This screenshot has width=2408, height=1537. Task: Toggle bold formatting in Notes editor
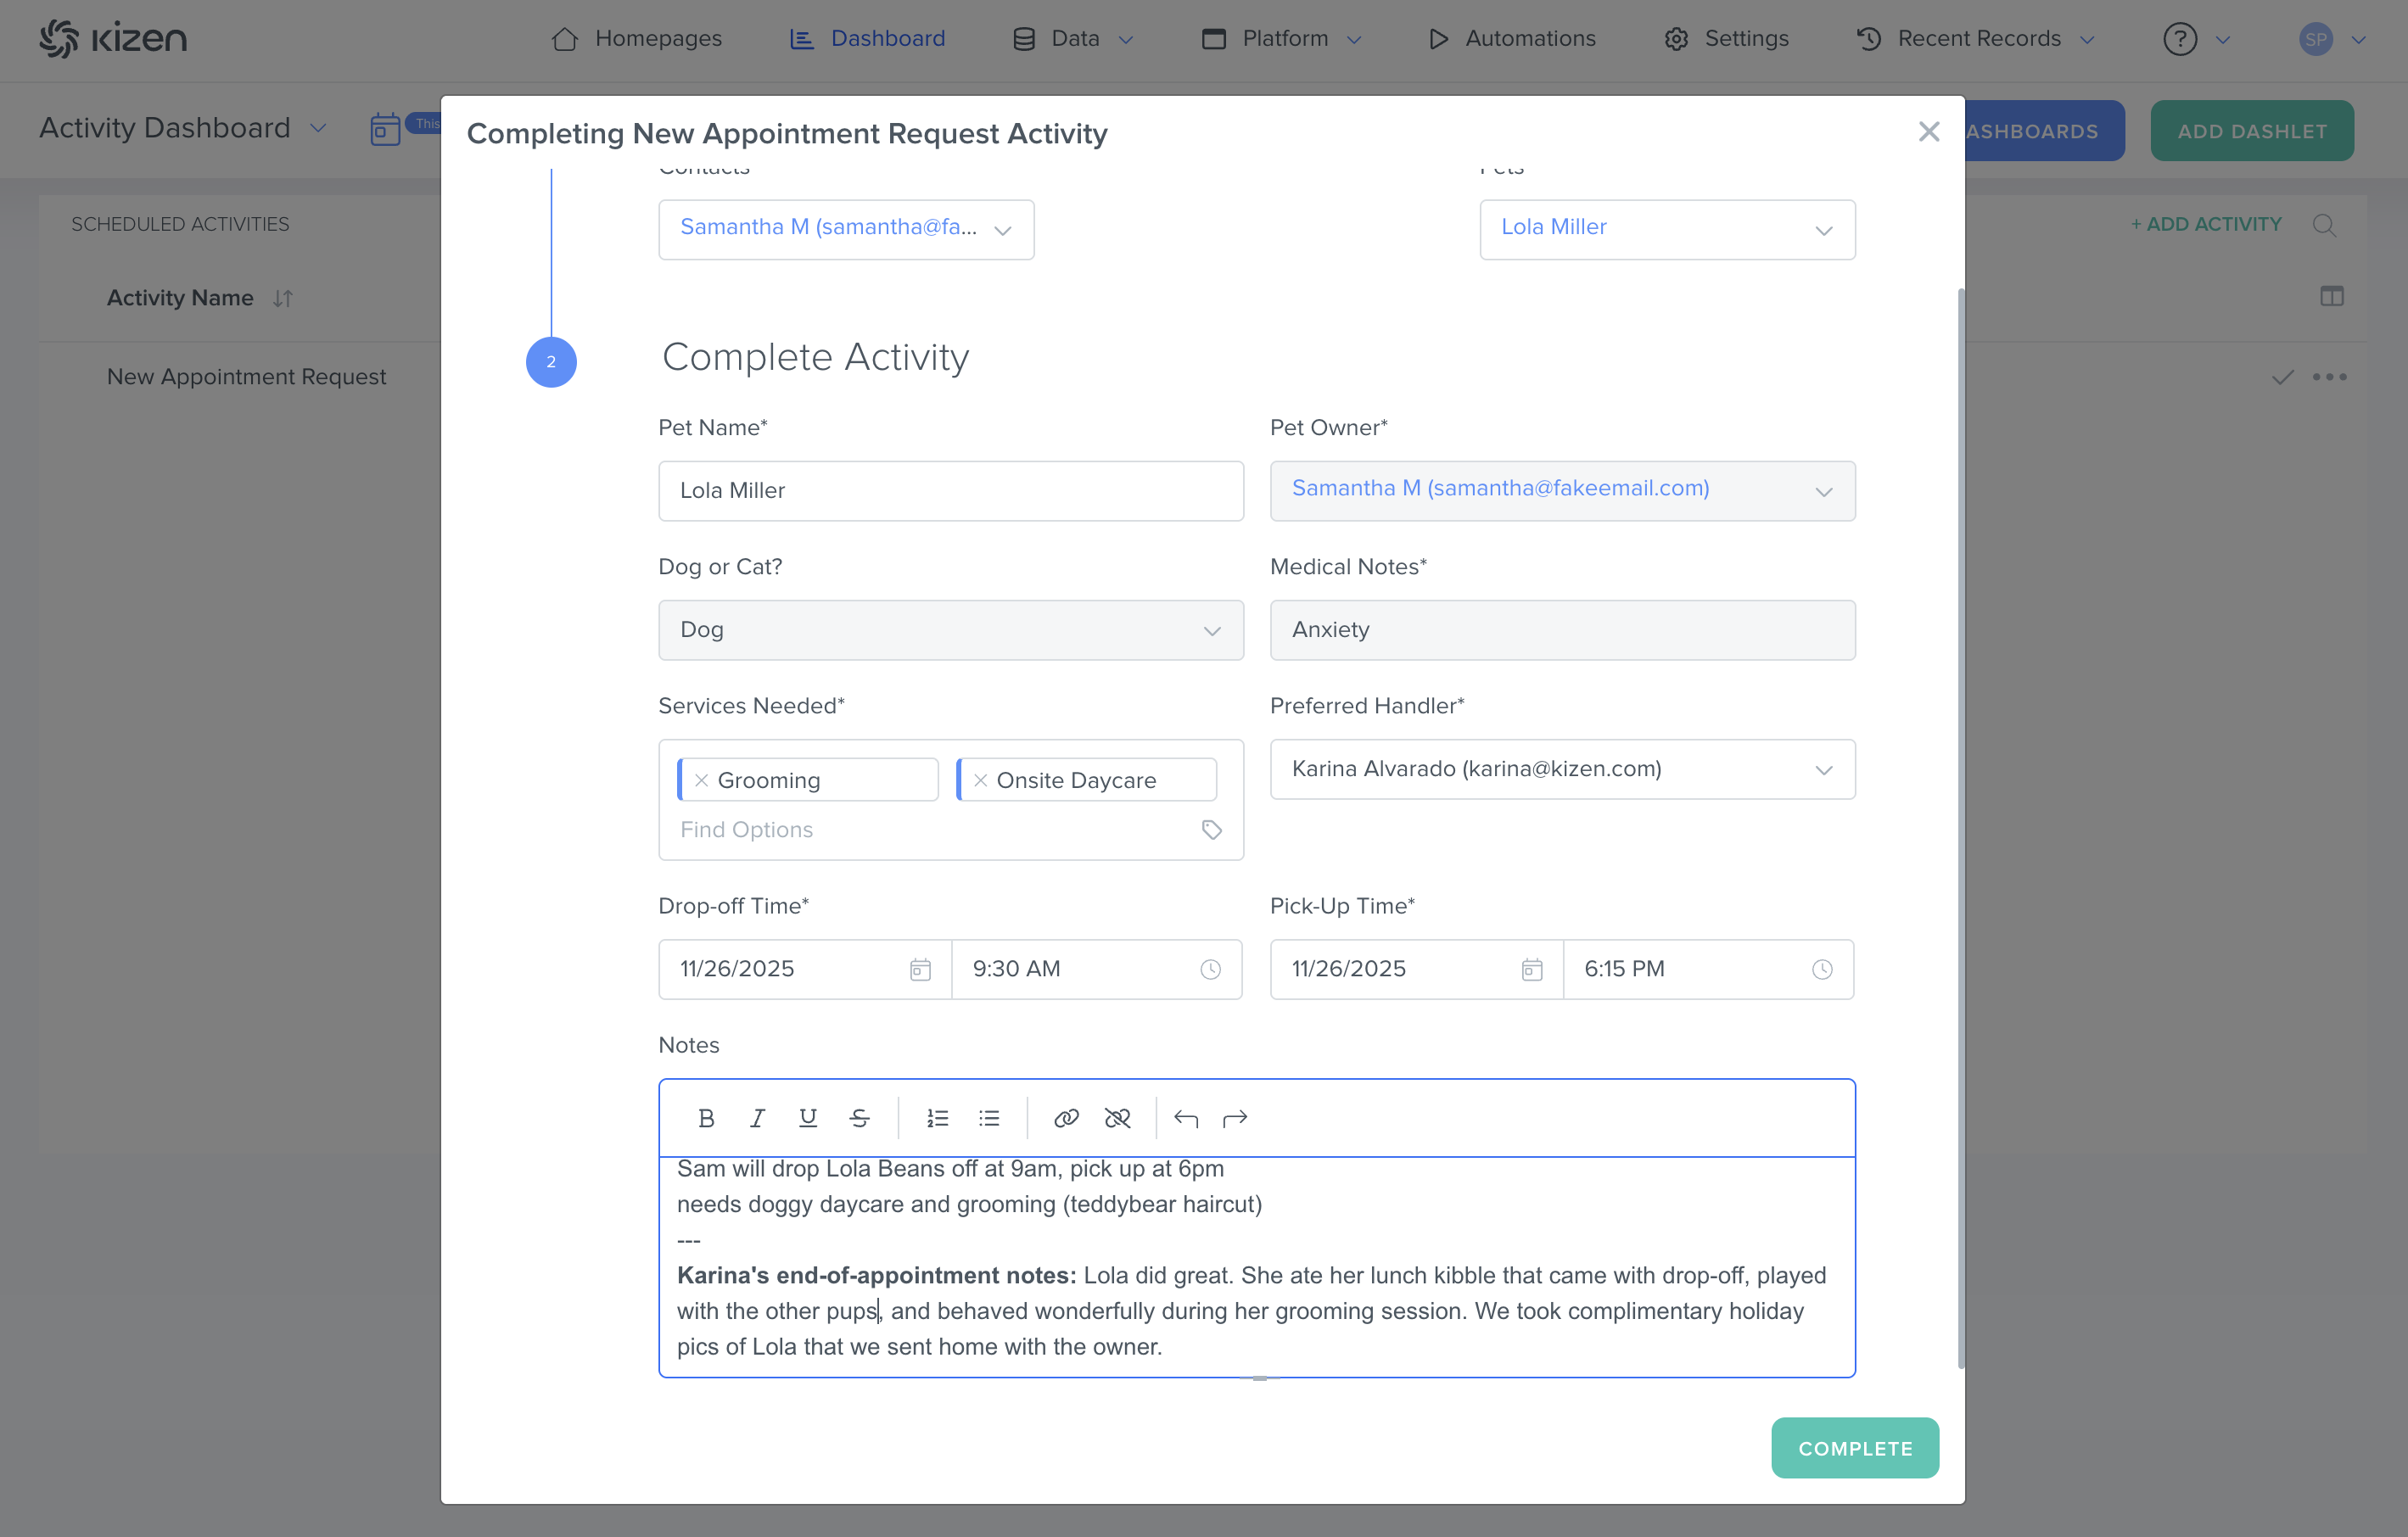click(x=706, y=1118)
